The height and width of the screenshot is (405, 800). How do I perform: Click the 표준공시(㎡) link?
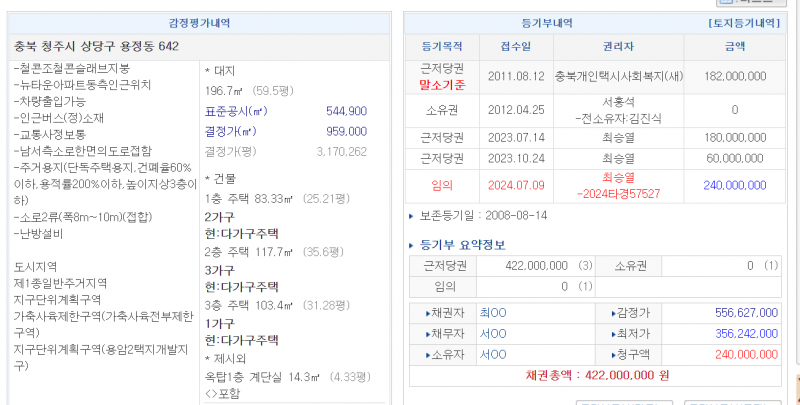[x=235, y=111]
